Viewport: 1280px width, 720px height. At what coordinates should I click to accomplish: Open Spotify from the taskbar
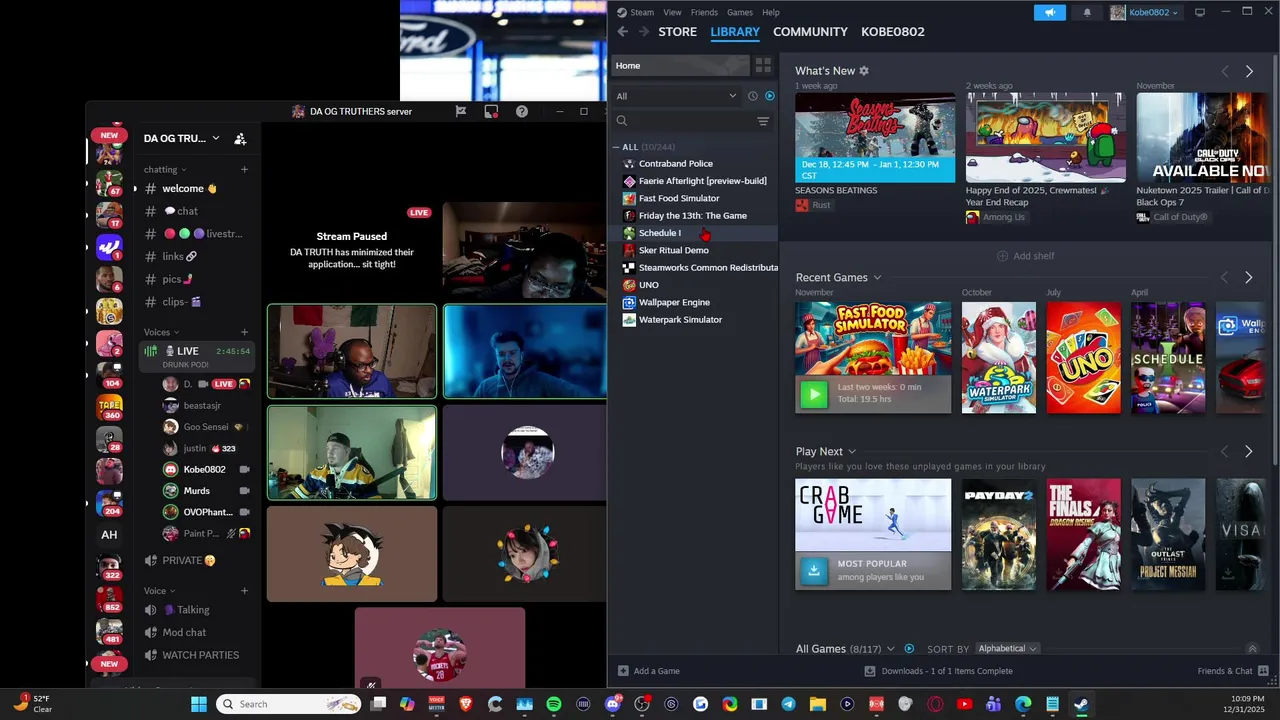pyautogui.click(x=554, y=704)
